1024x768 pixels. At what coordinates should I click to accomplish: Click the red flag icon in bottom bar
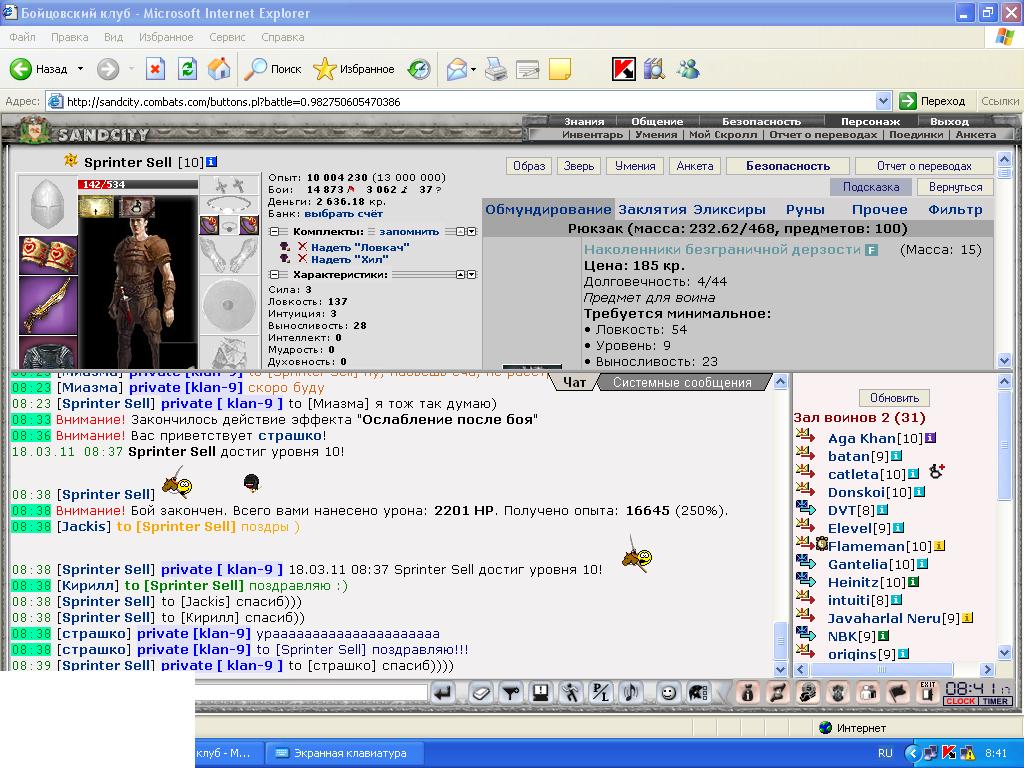point(898,693)
